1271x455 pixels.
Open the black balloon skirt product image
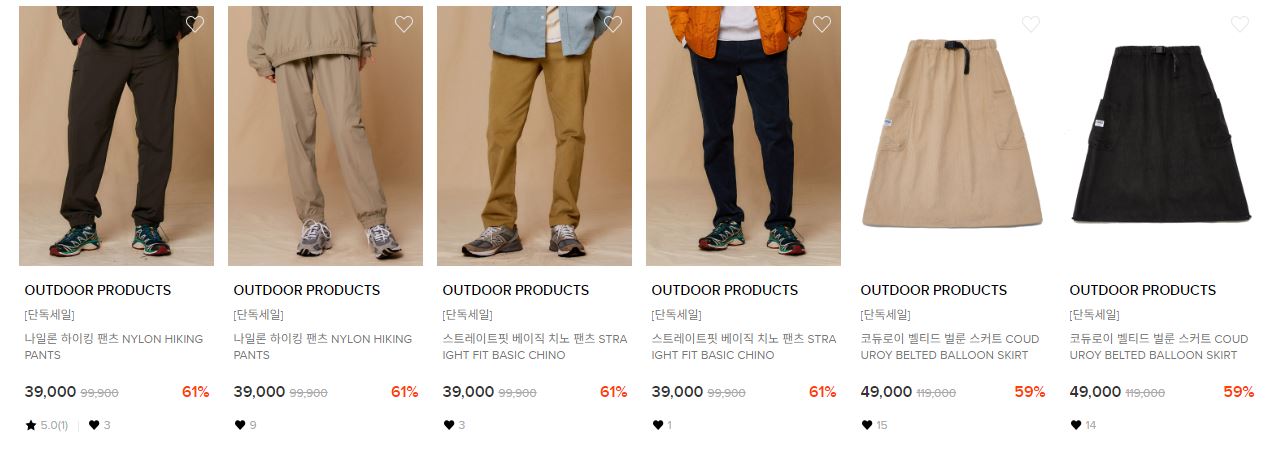click(1161, 136)
